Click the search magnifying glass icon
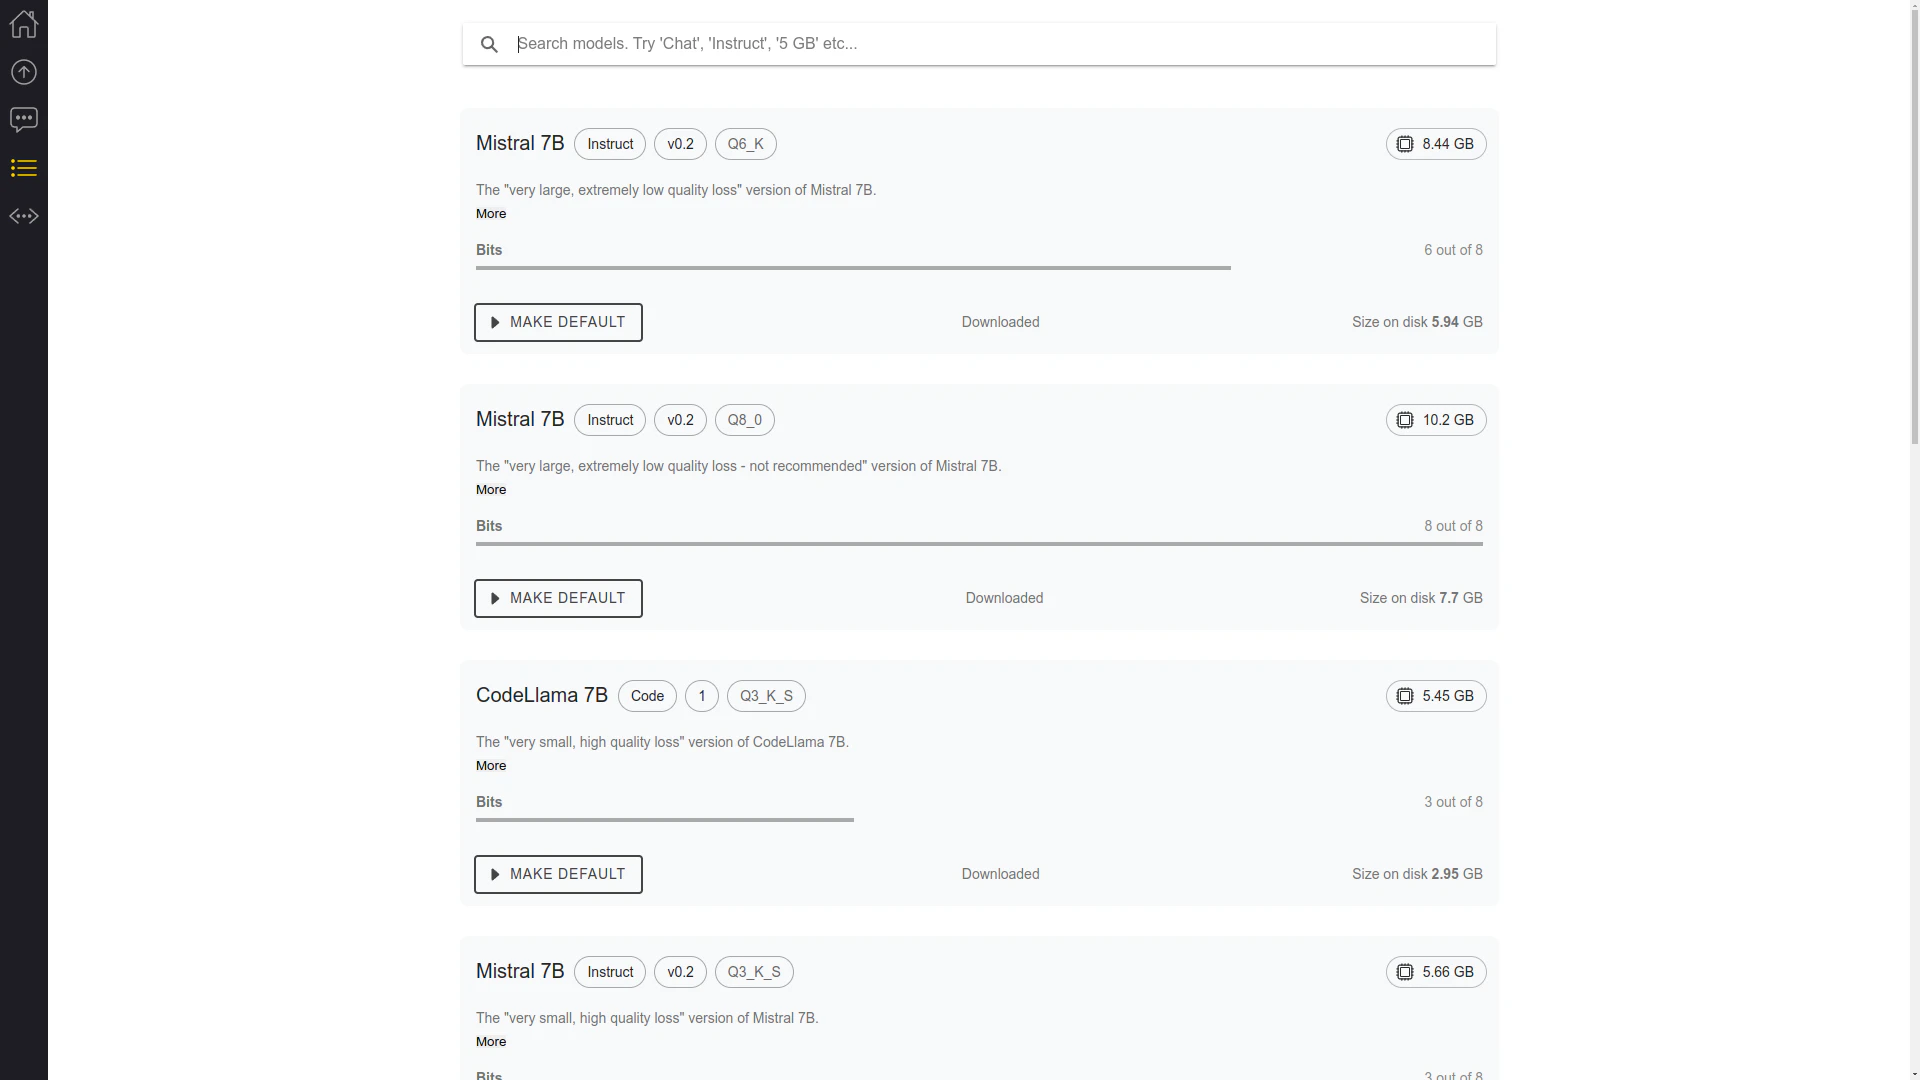 tap(489, 44)
